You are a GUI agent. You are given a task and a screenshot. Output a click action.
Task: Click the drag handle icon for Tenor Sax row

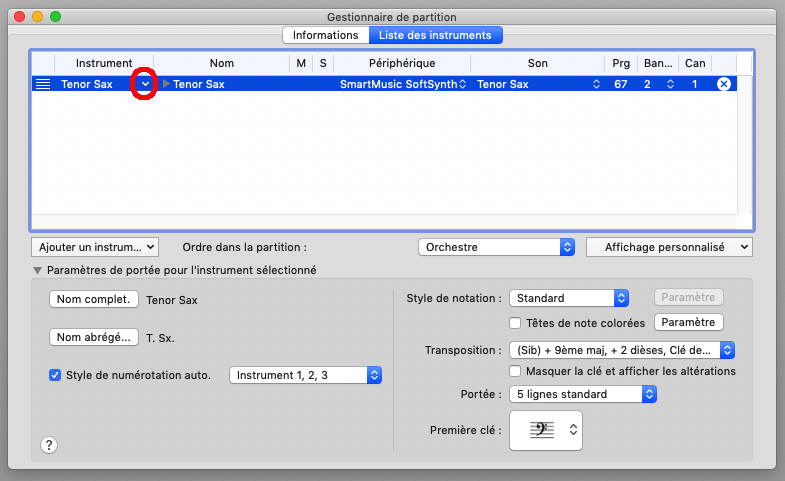[42, 85]
